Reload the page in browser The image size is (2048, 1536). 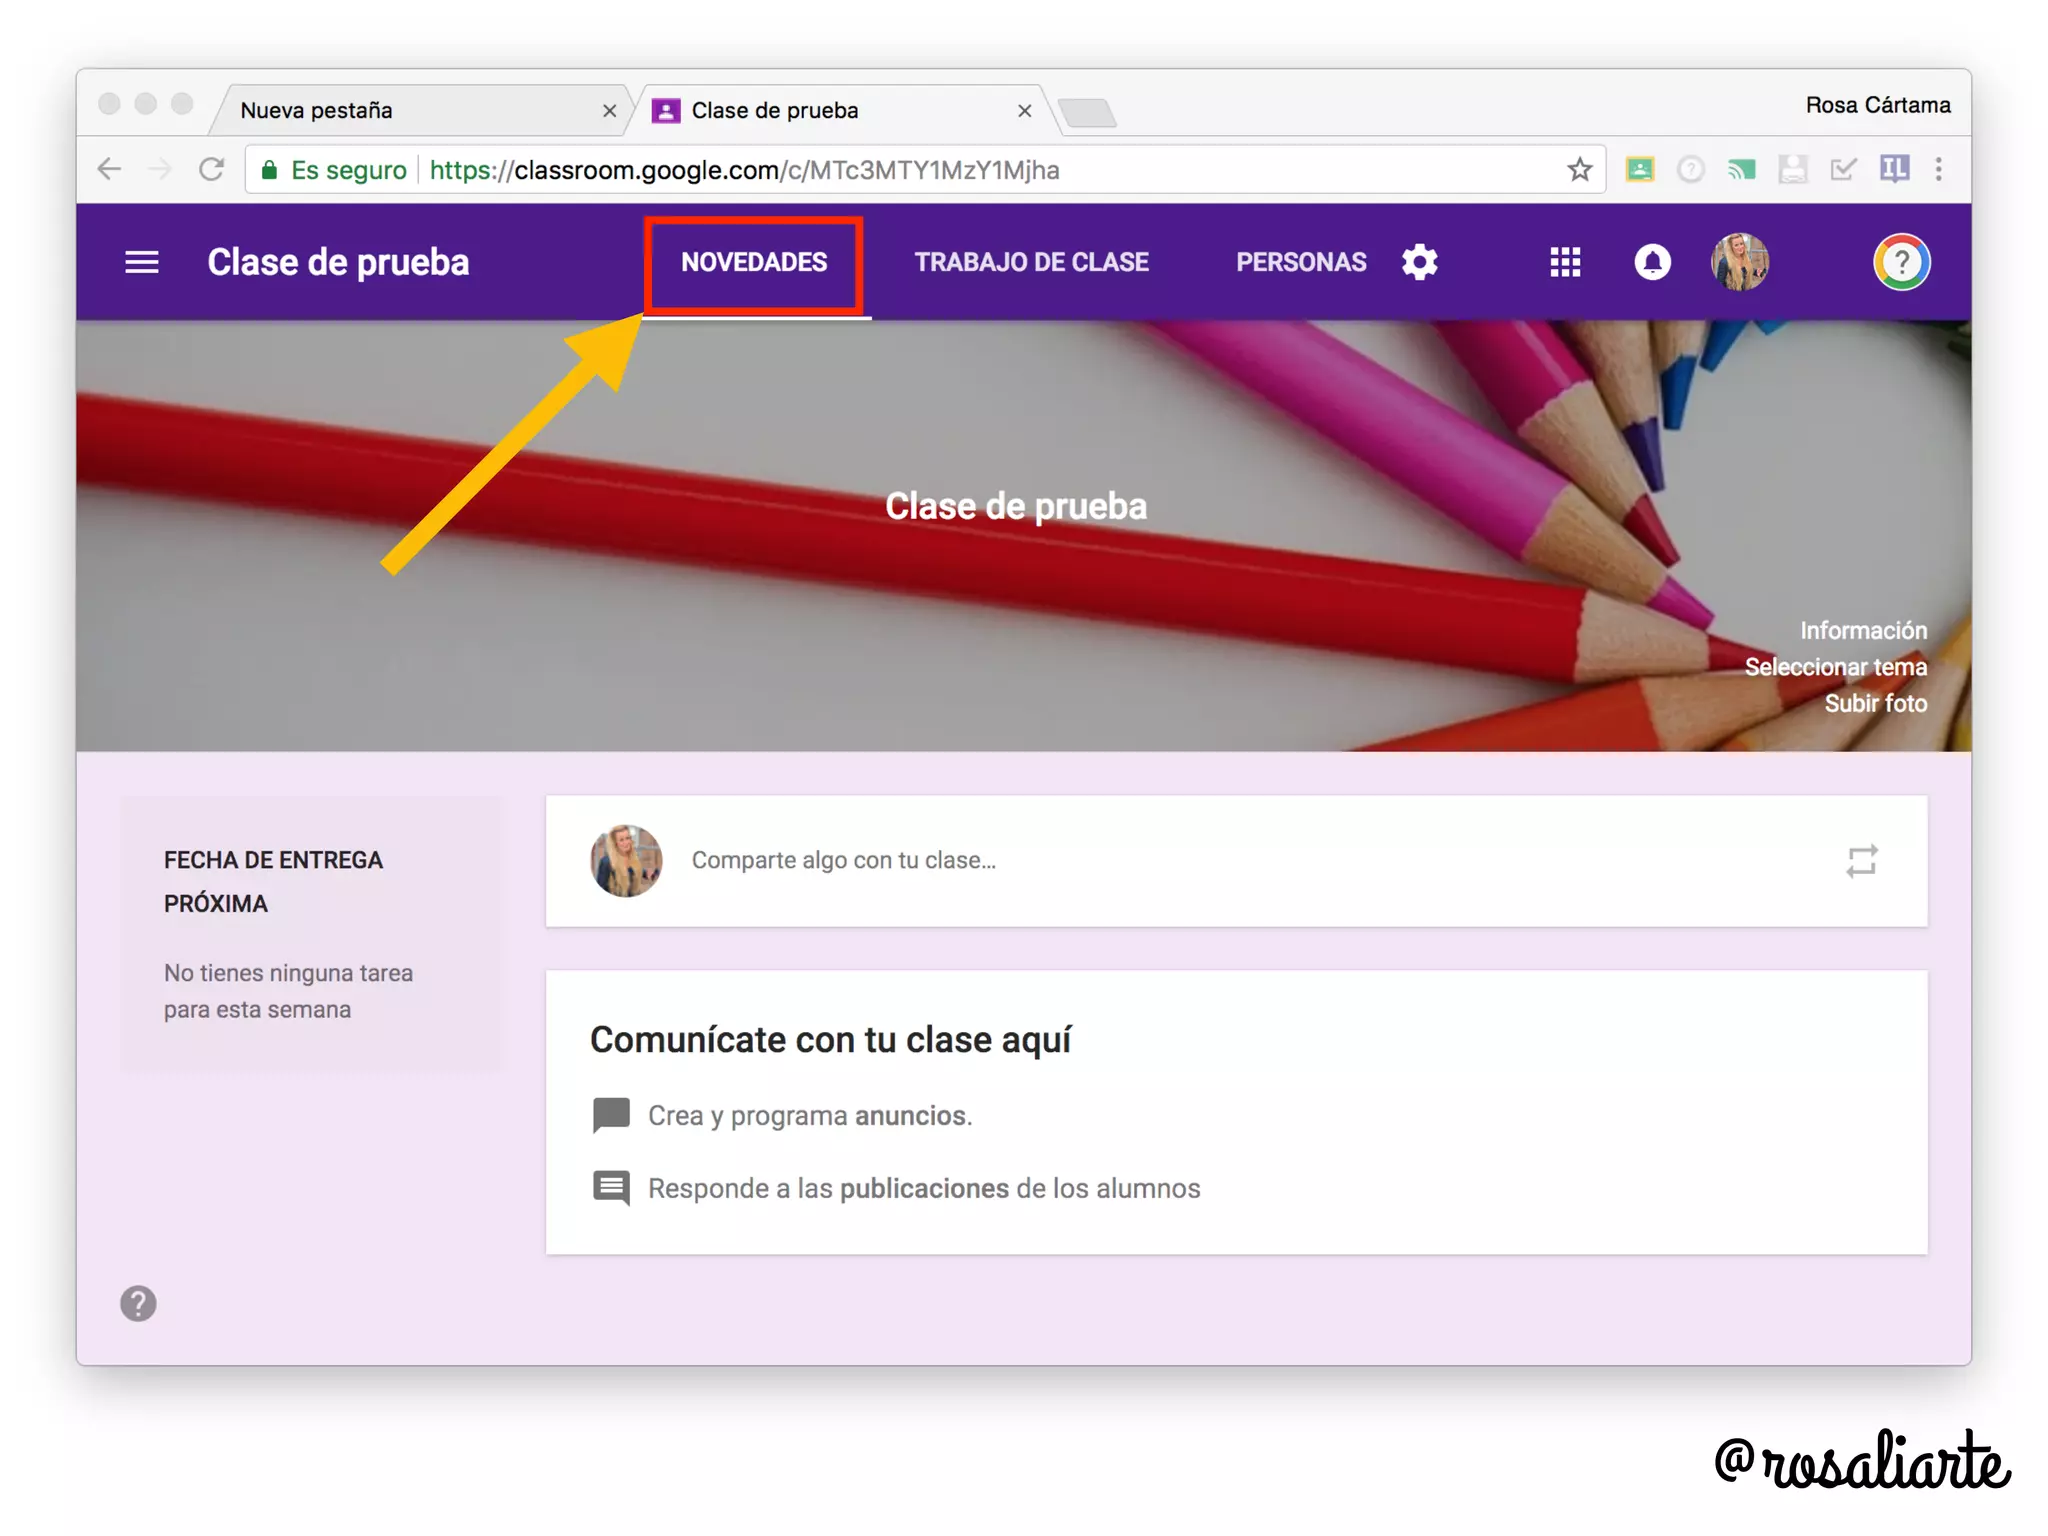[x=211, y=170]
